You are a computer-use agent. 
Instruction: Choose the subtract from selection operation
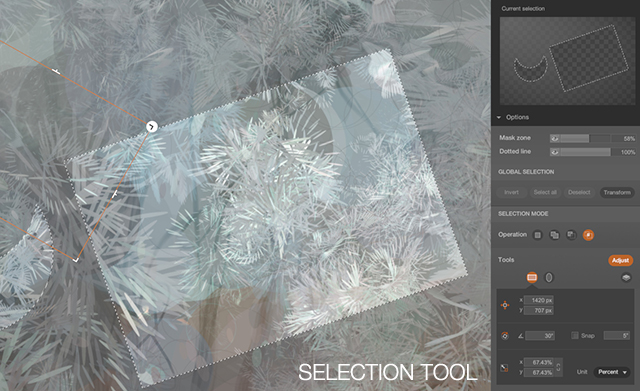click(x=571, y=235)
